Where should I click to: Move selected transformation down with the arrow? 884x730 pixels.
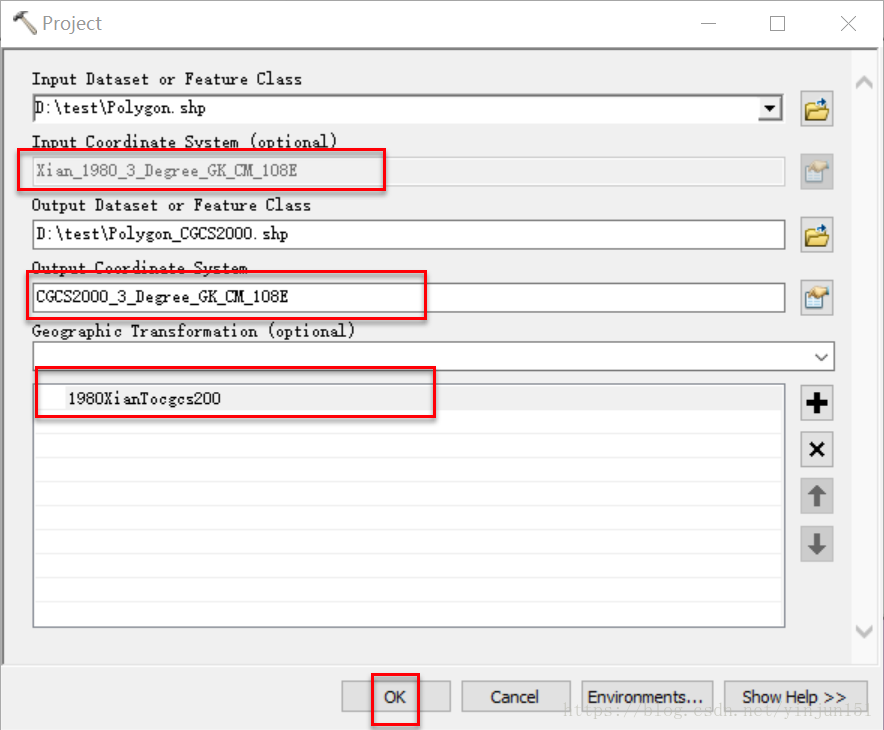816,545
